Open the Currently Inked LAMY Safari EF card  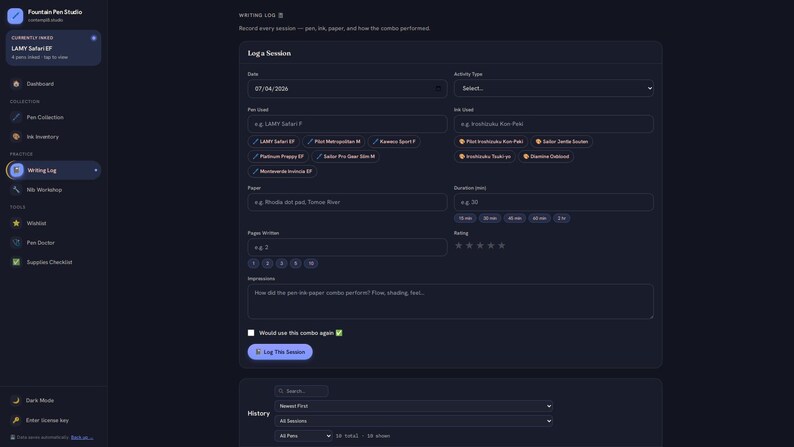(x=53, y=48)
